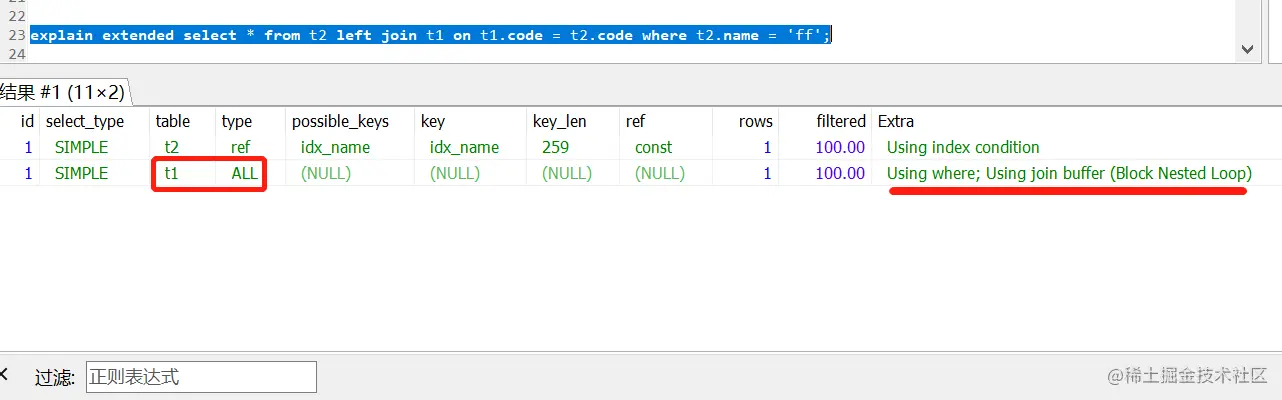Select the Using index condition cell
The height and width of the screenshot is (400, 1282).
click(x=963, y=147)
